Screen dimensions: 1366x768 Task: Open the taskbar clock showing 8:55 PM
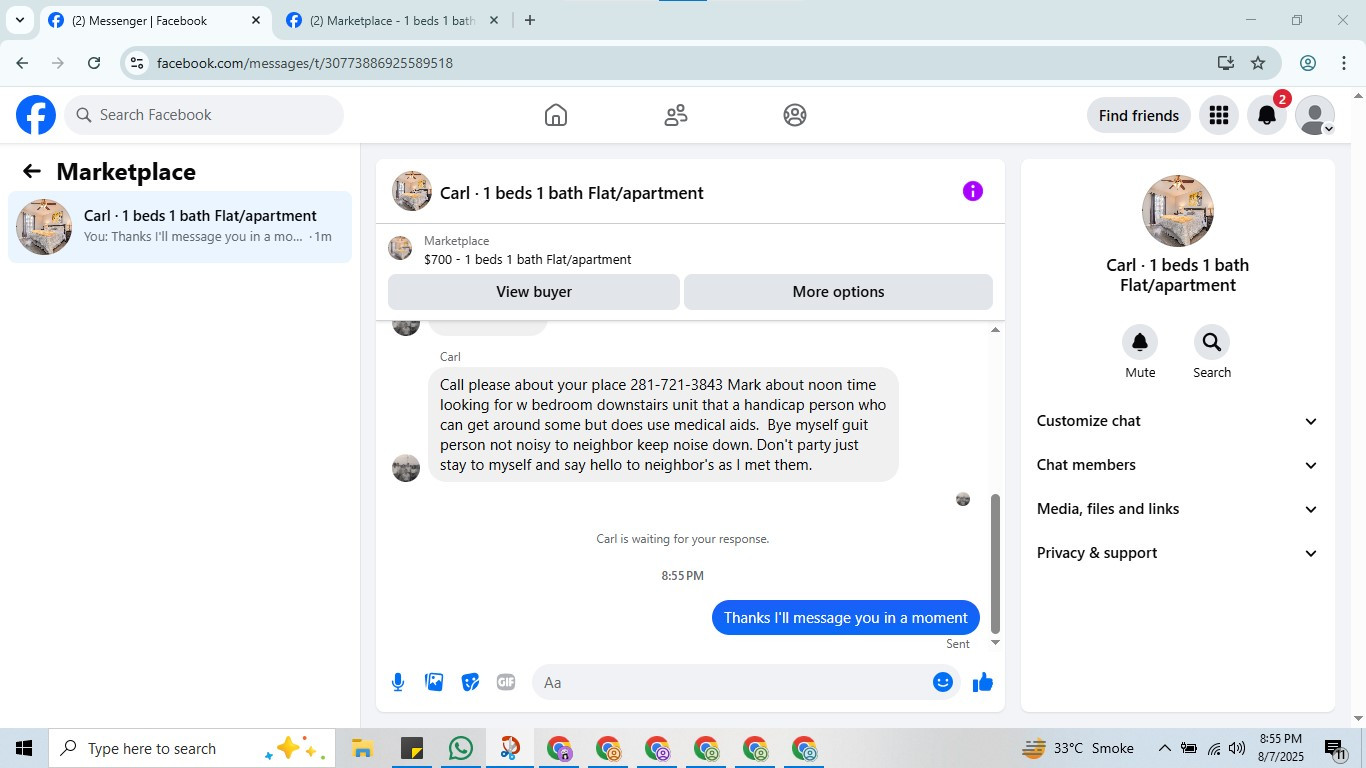coord(1280,748)
